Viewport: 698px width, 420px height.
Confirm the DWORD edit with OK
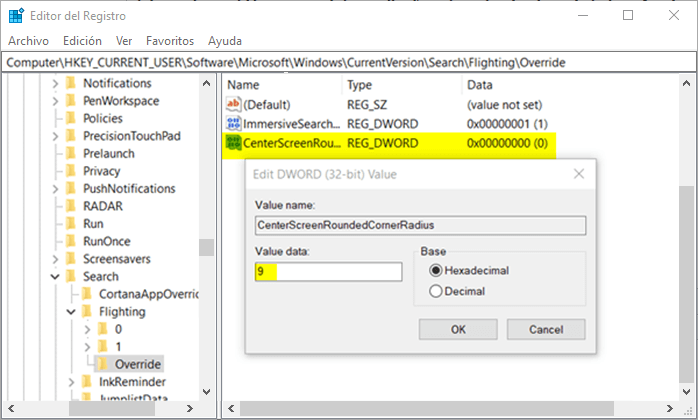458,329
